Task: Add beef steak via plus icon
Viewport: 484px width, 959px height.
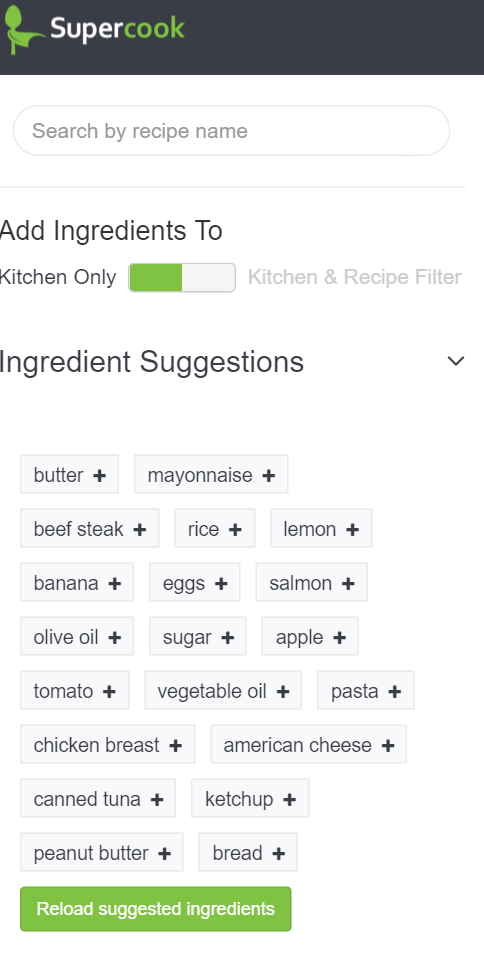Action: point(140,530)
